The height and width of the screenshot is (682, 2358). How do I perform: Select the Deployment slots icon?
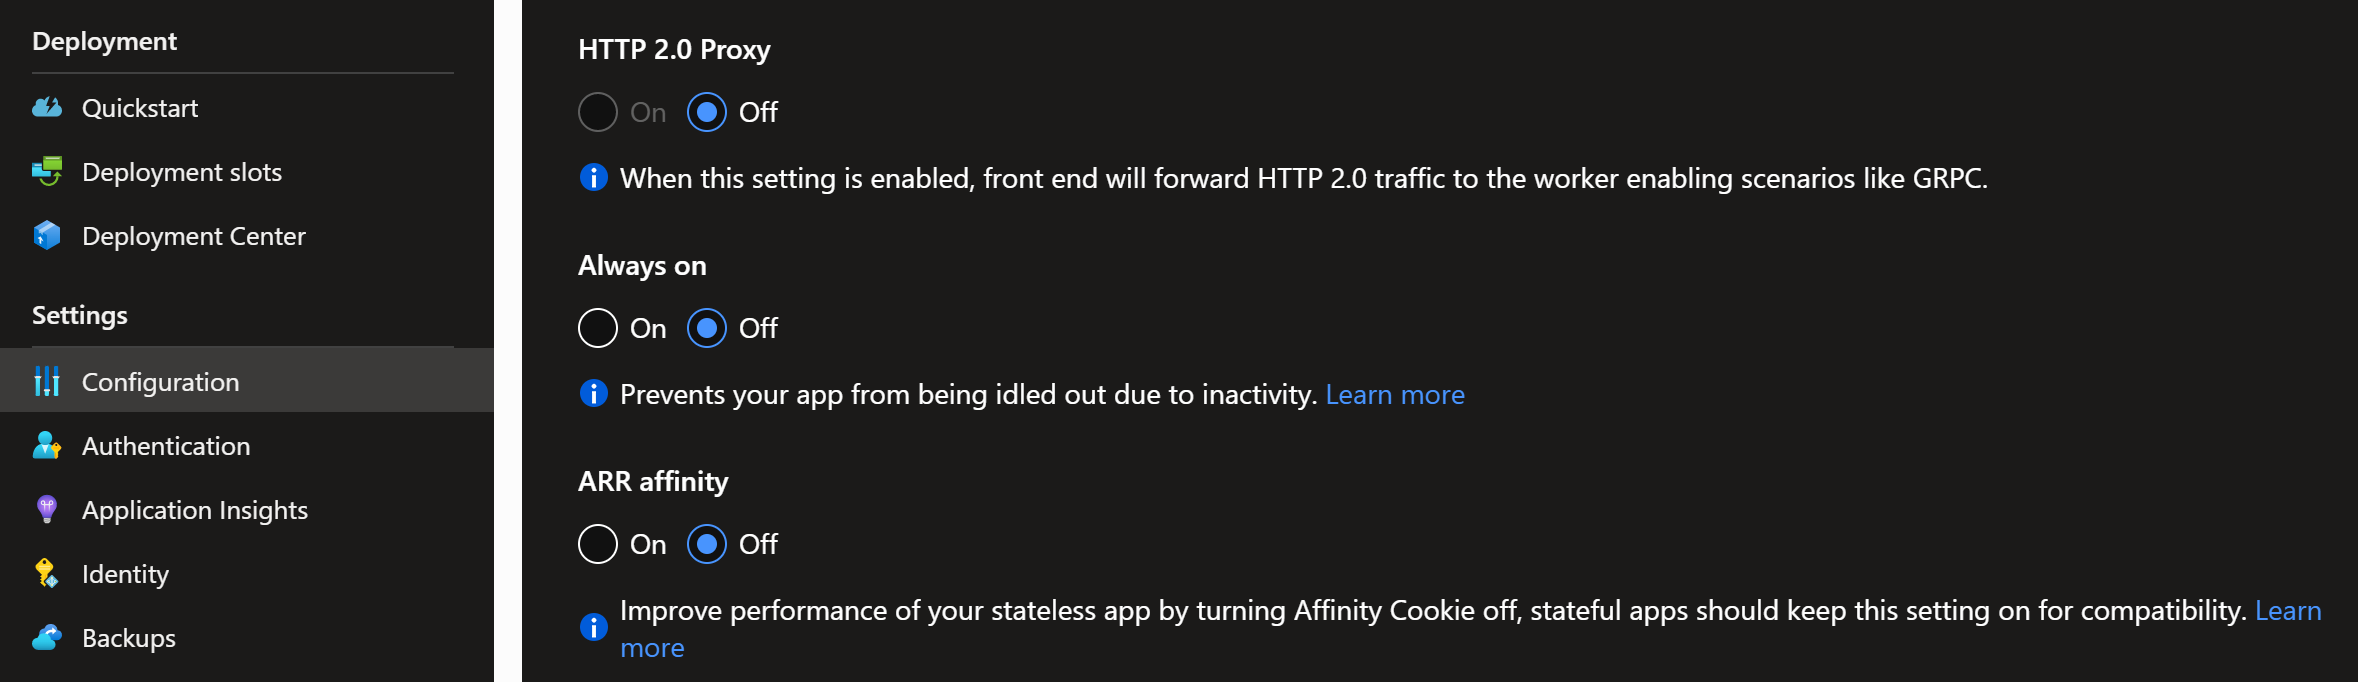coord(47,171)
